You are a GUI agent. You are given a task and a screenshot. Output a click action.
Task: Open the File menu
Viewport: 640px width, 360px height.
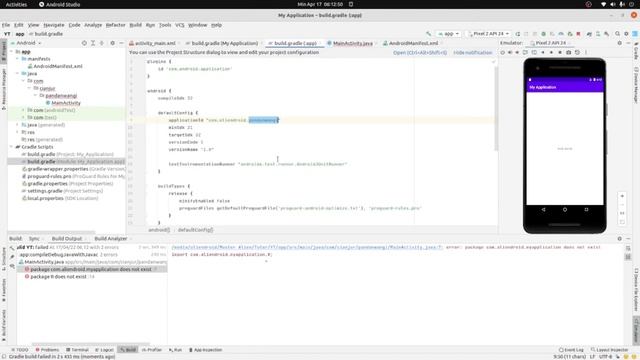point(6,25)
